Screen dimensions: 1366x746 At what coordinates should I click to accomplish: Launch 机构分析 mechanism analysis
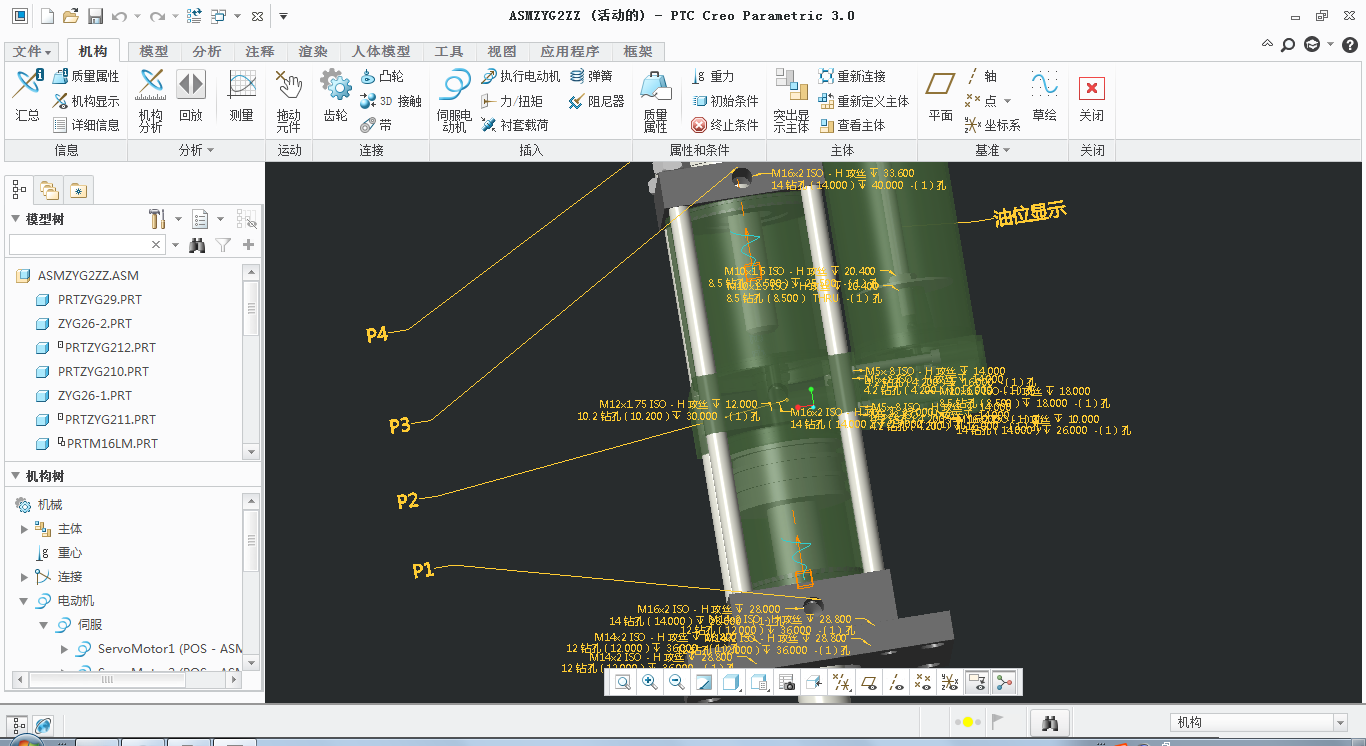pyautogui.click(x=151, y=100)
